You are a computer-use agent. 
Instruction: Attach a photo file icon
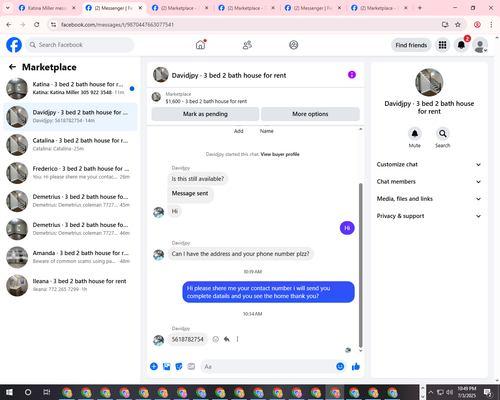click(166, 367)
